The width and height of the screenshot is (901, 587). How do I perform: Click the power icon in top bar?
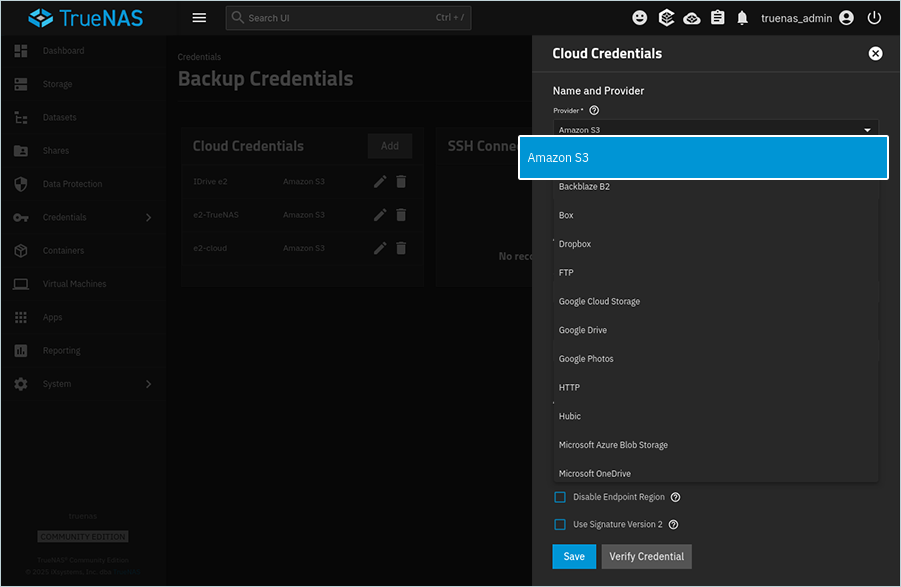(874, 18)
